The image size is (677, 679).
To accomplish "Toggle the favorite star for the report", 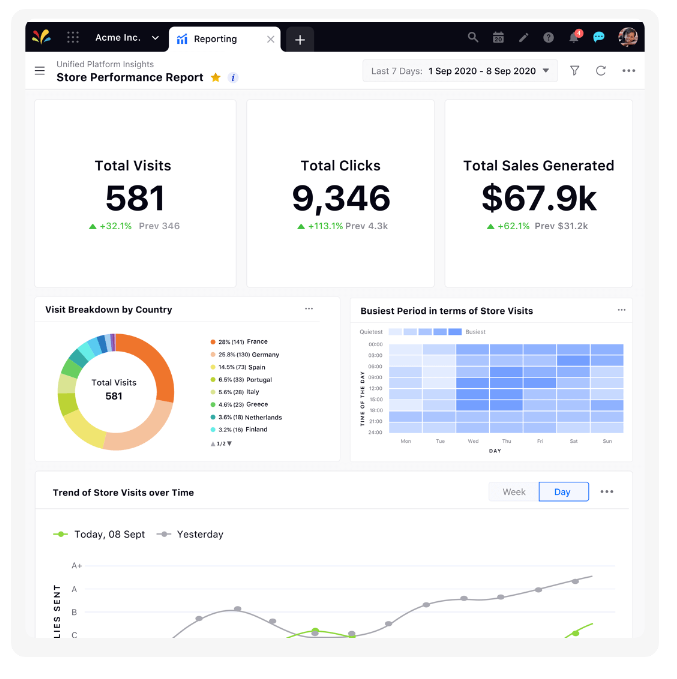I will 216,77.
